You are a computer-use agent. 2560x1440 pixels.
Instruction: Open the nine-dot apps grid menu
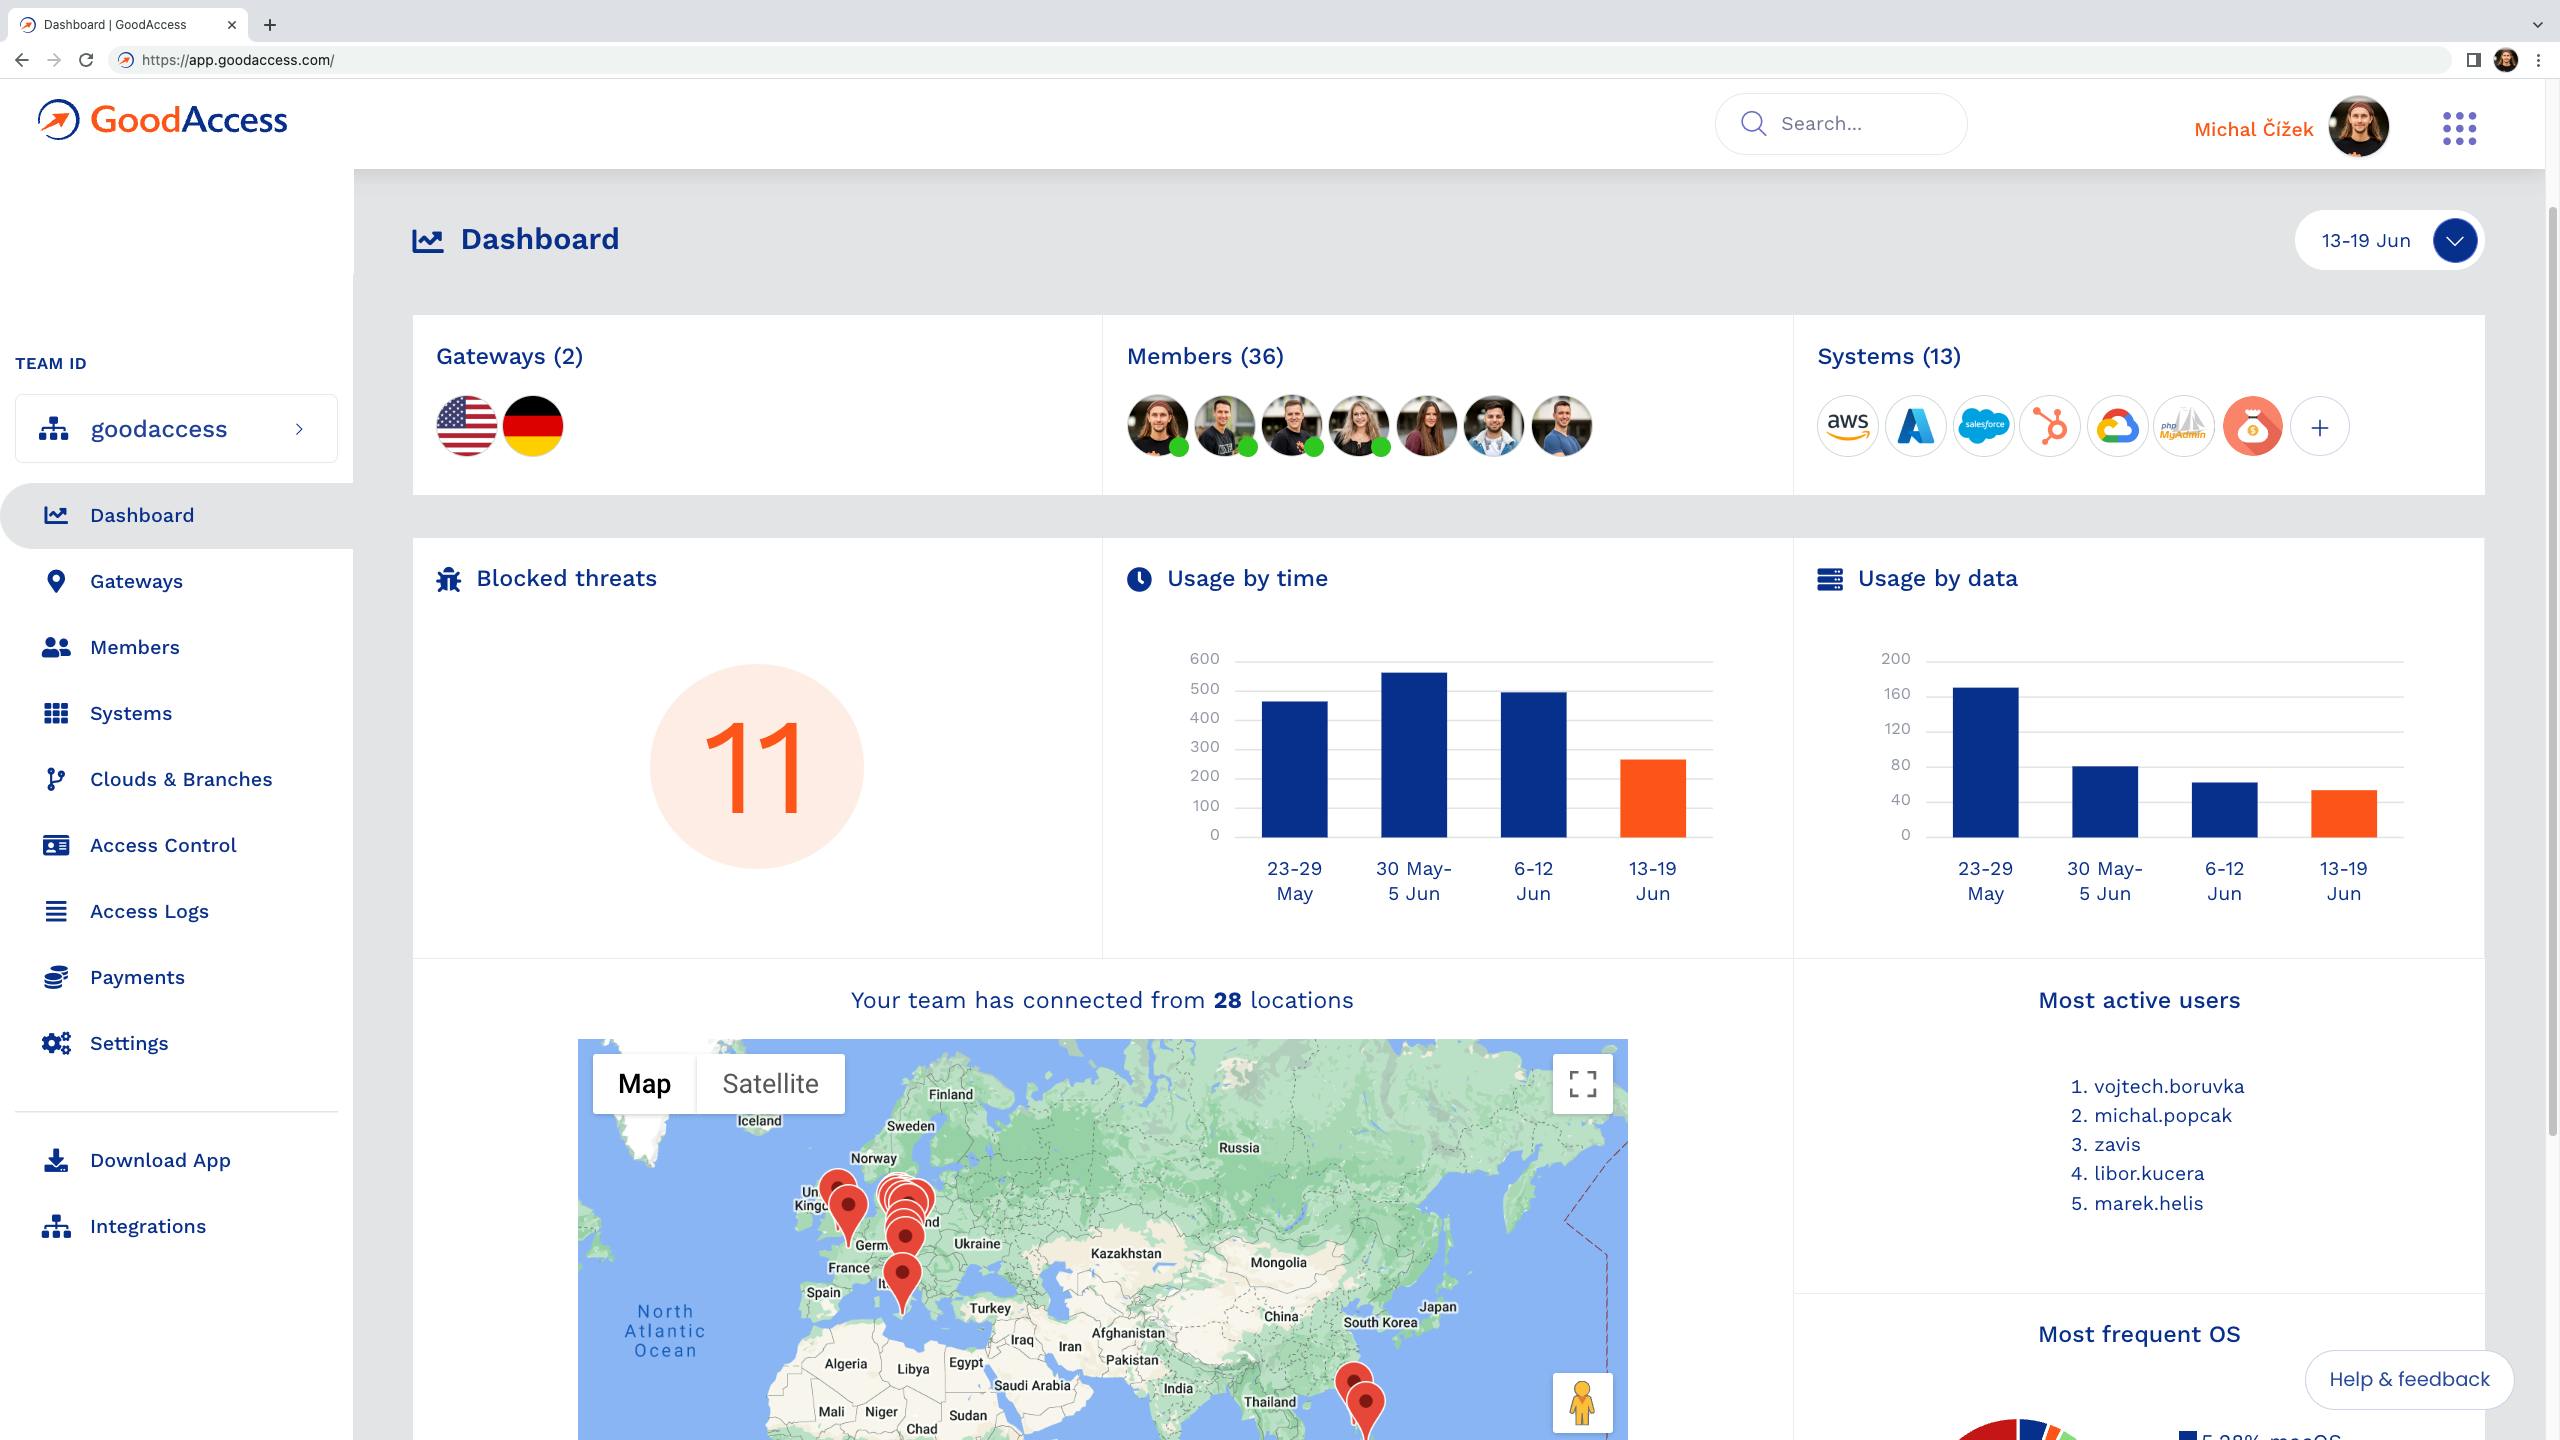[2459, 129]
